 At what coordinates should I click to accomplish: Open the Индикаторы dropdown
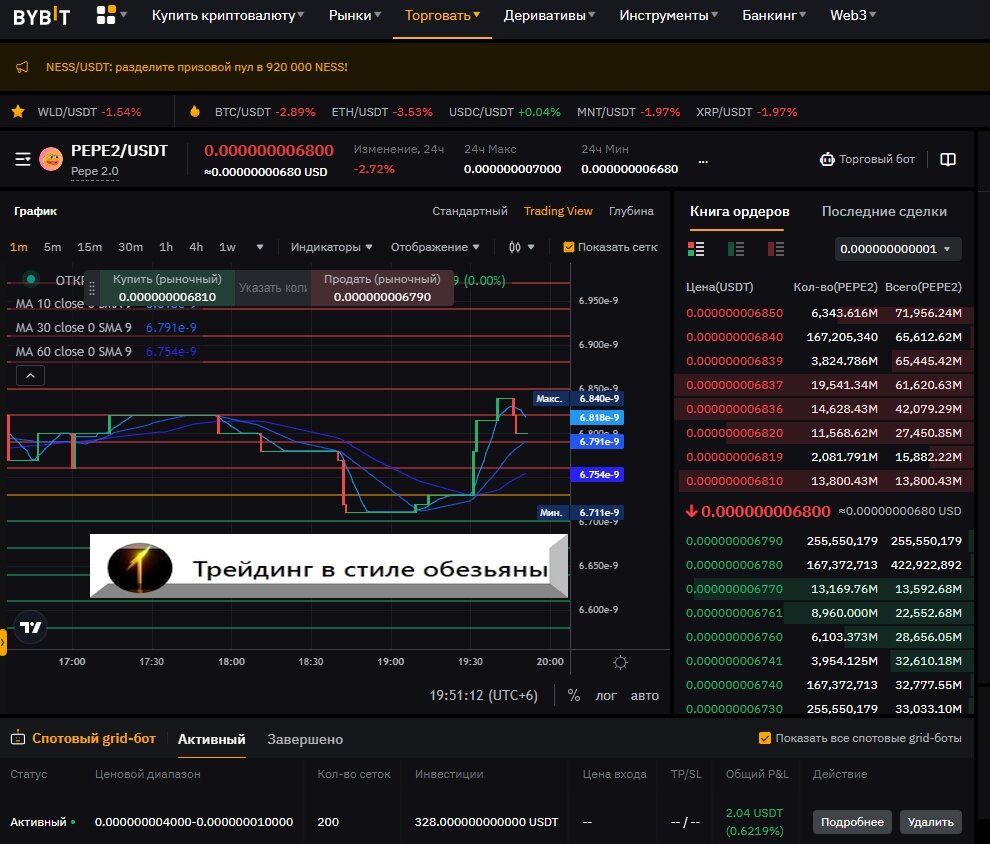tap(331, 247)
